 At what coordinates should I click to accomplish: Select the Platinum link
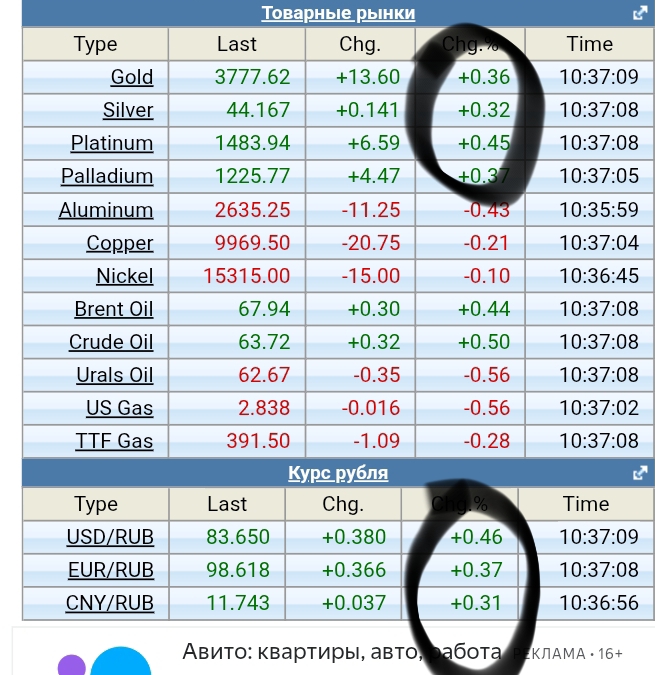[112, 143]
